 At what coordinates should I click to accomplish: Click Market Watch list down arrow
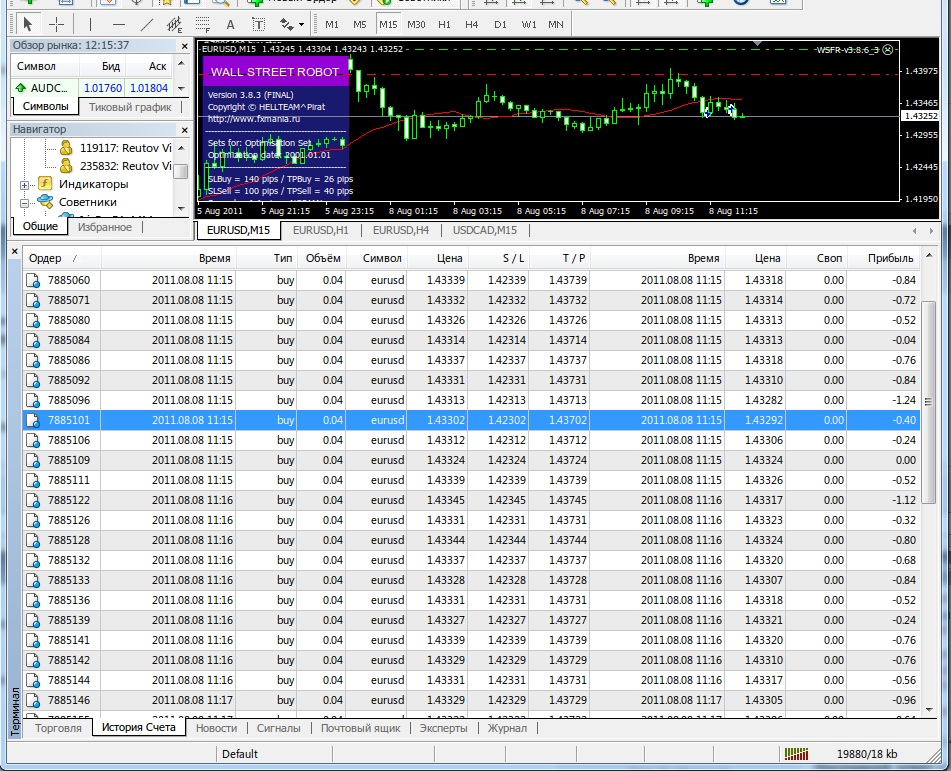[181, 89]
